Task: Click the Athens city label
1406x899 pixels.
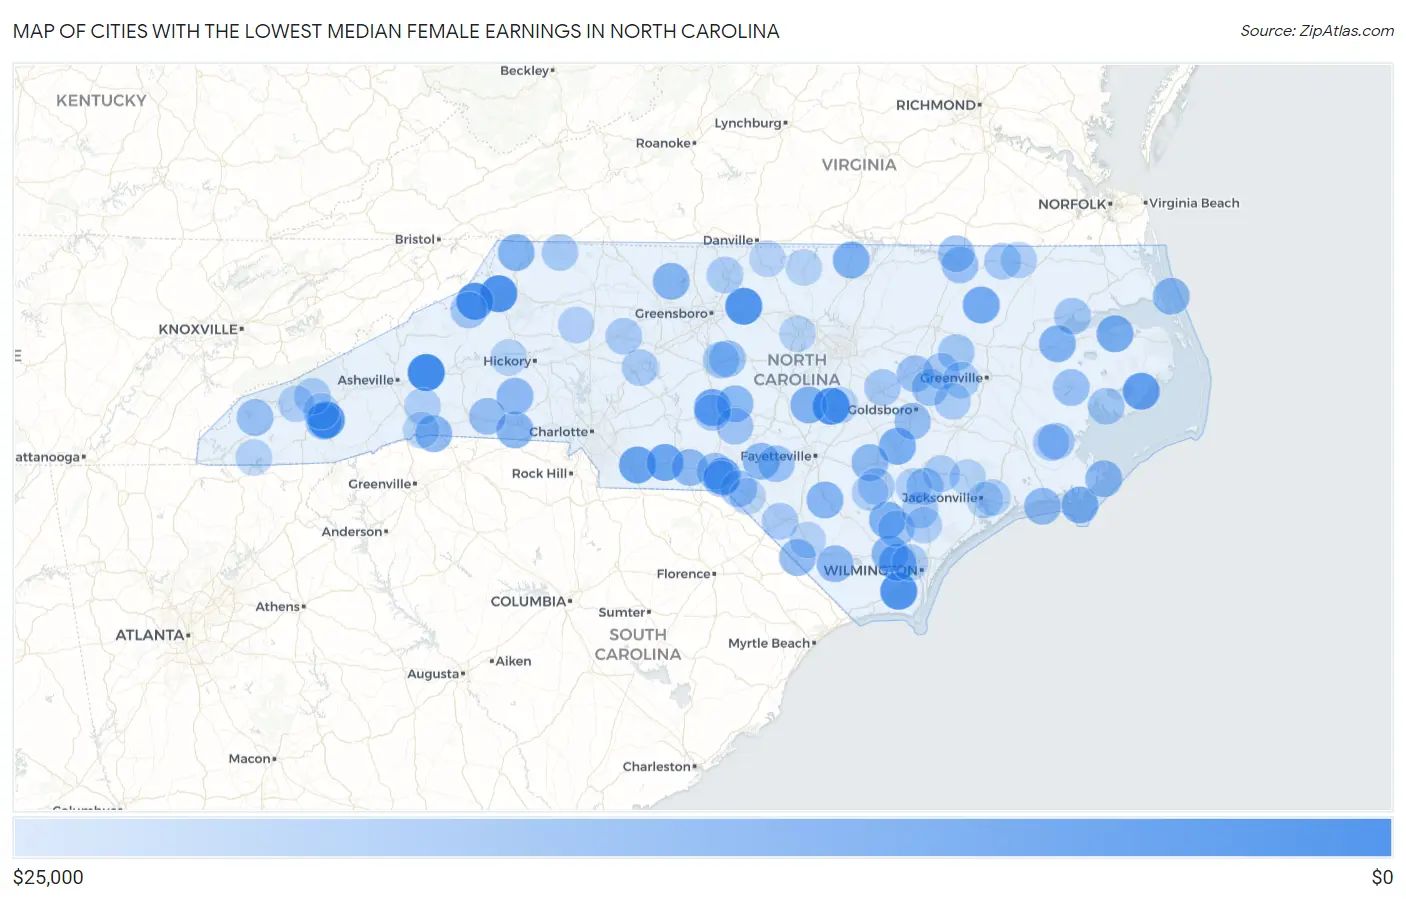Action: 278,607
